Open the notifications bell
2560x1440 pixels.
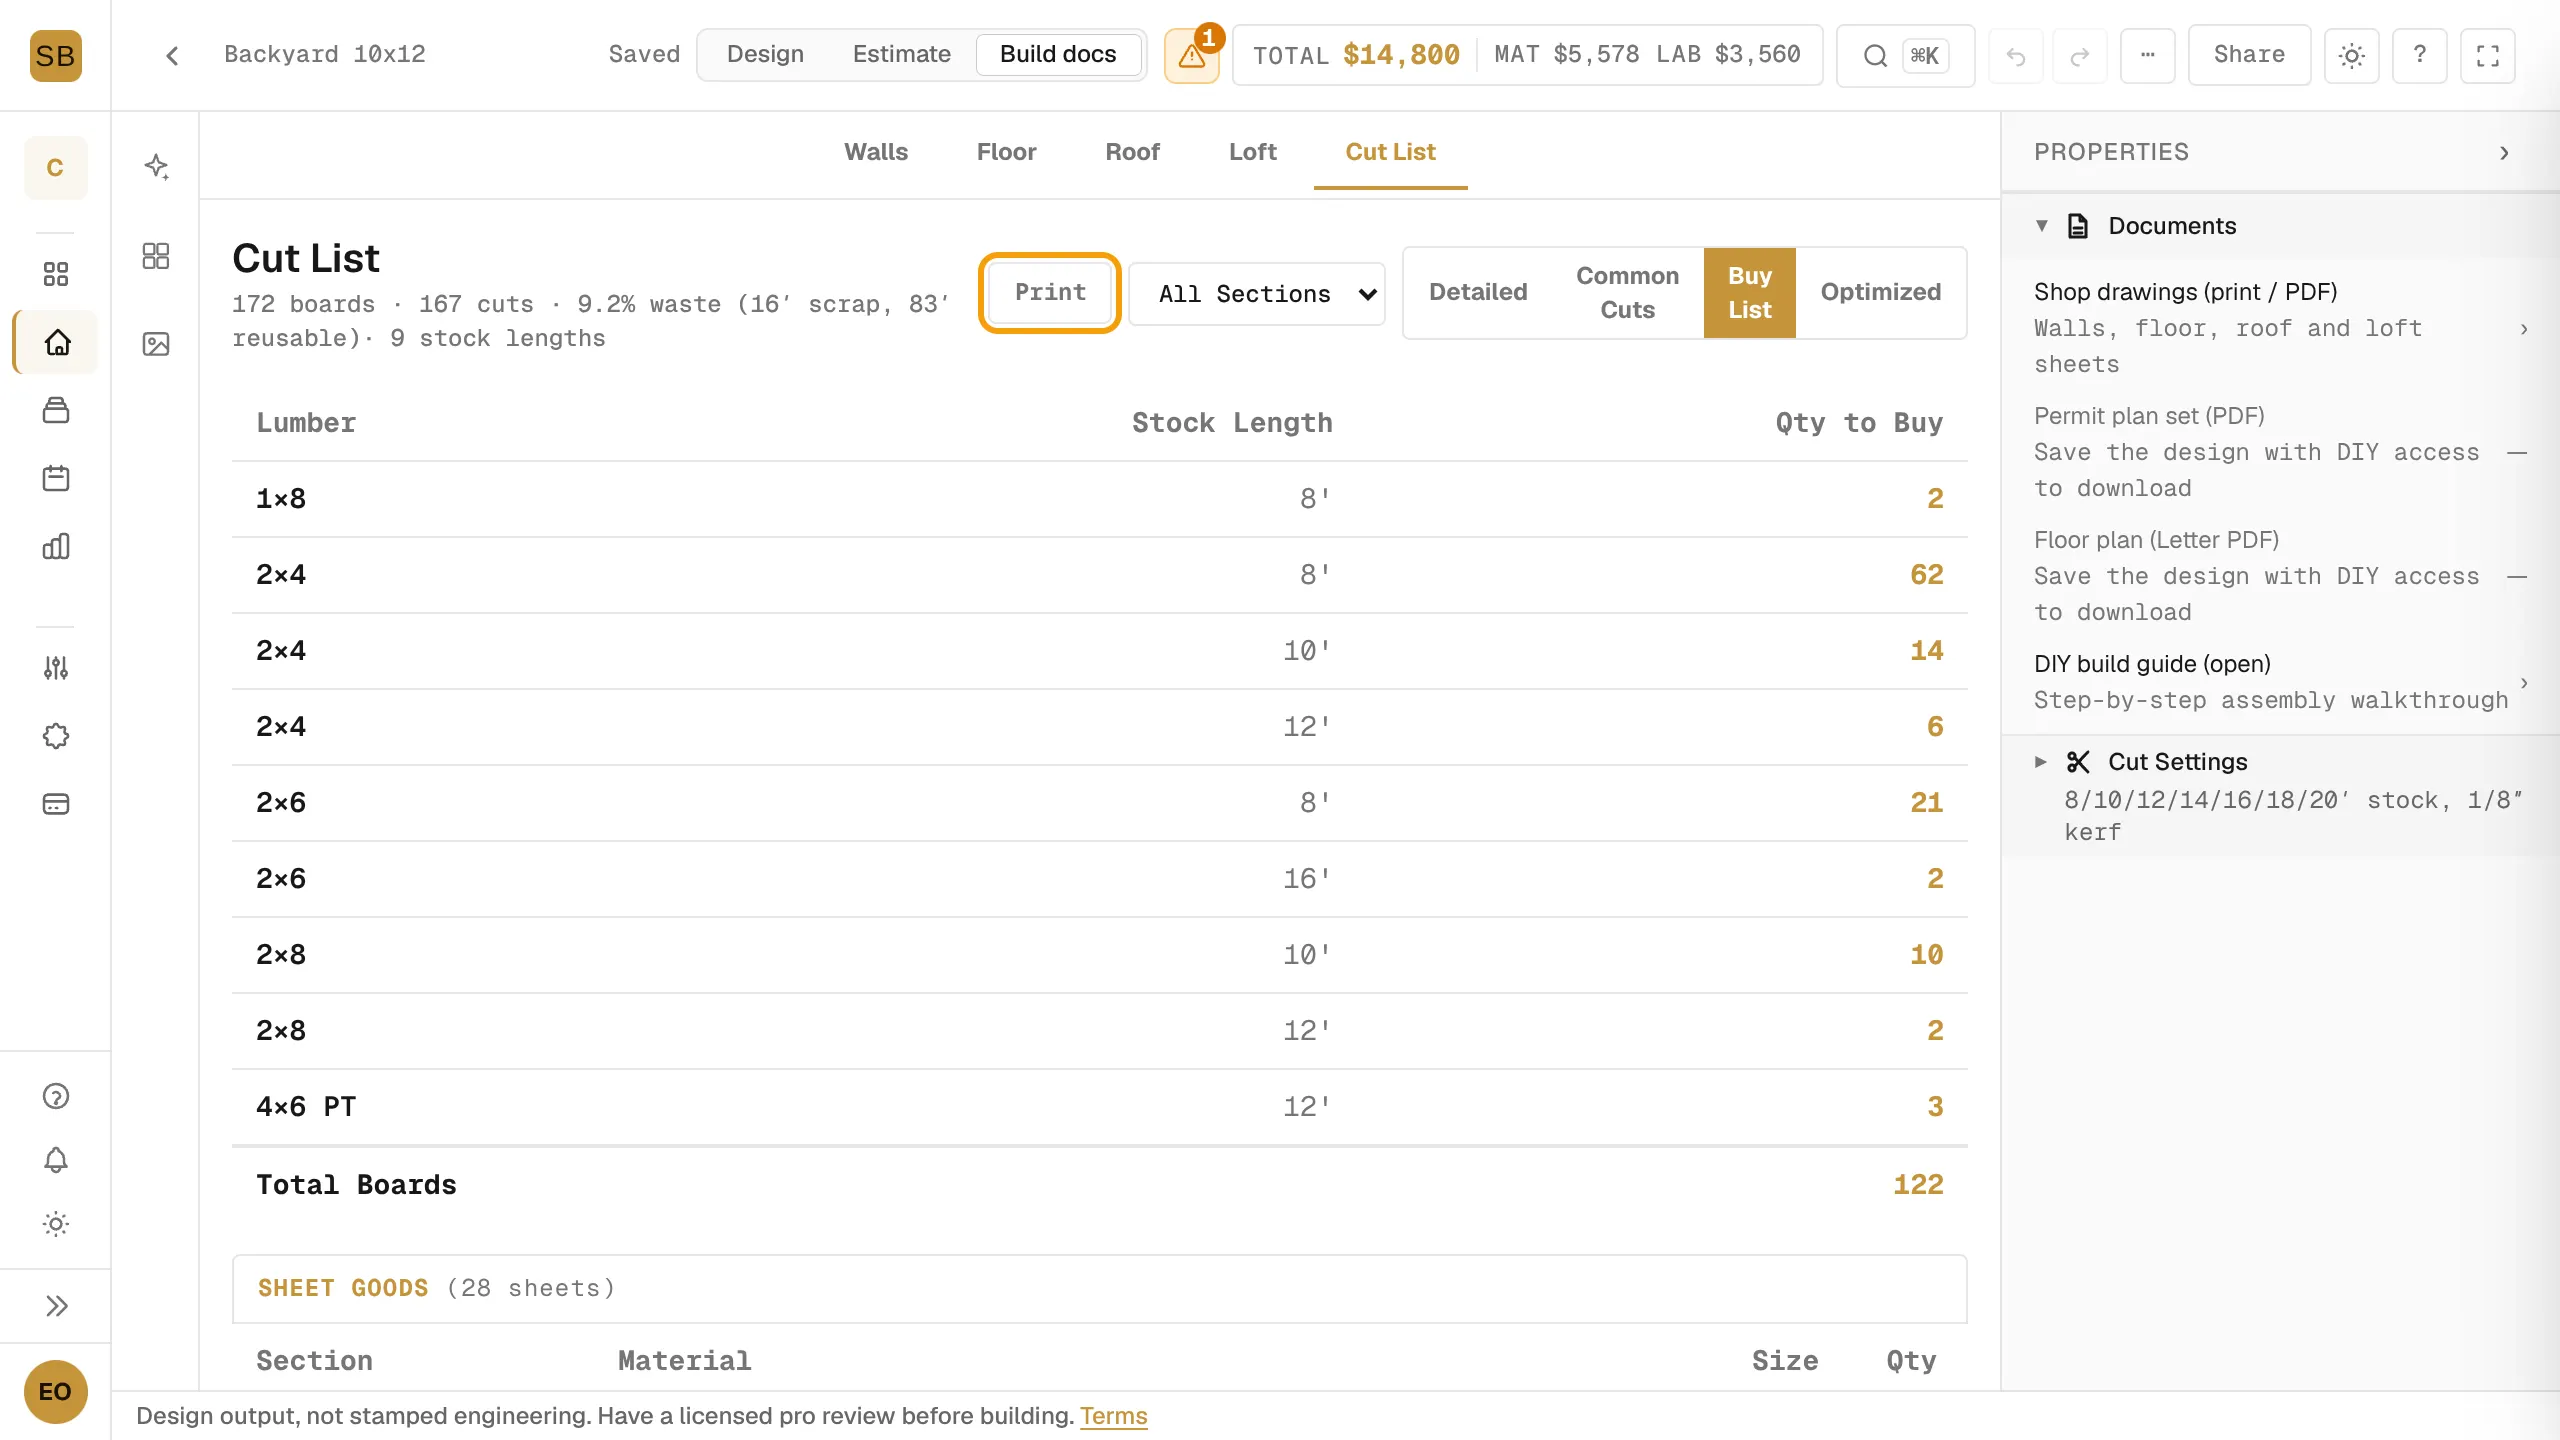tap(56, 1160)
